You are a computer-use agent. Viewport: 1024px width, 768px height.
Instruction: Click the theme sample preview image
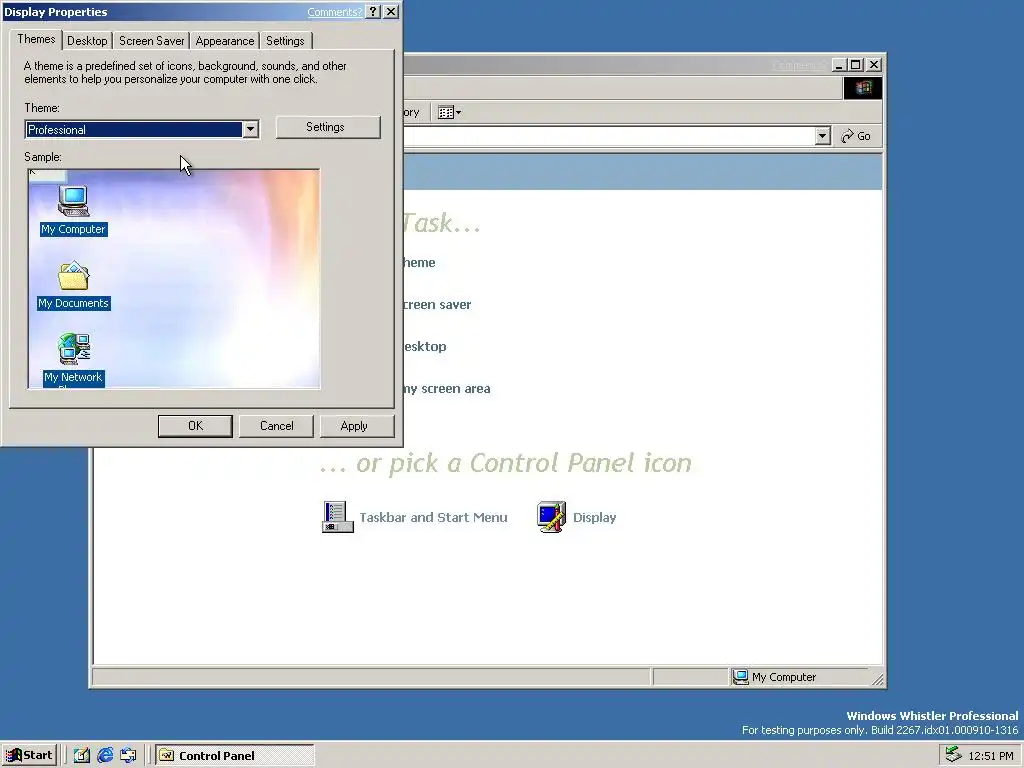point(174,279)
